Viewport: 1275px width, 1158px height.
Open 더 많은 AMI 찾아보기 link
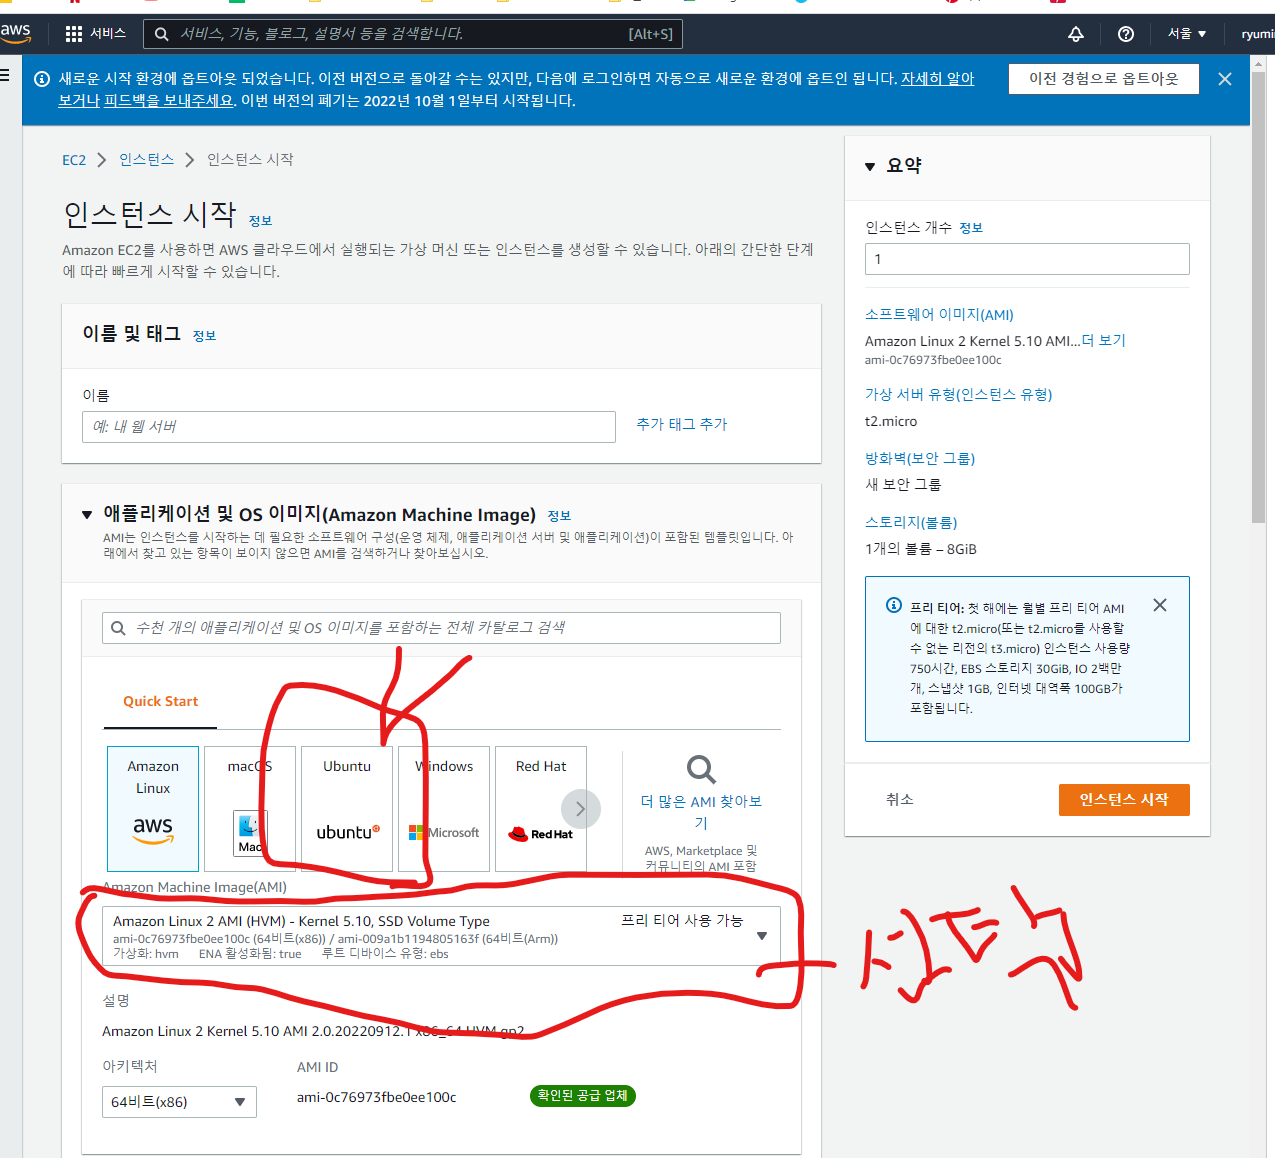click(701, 812)
